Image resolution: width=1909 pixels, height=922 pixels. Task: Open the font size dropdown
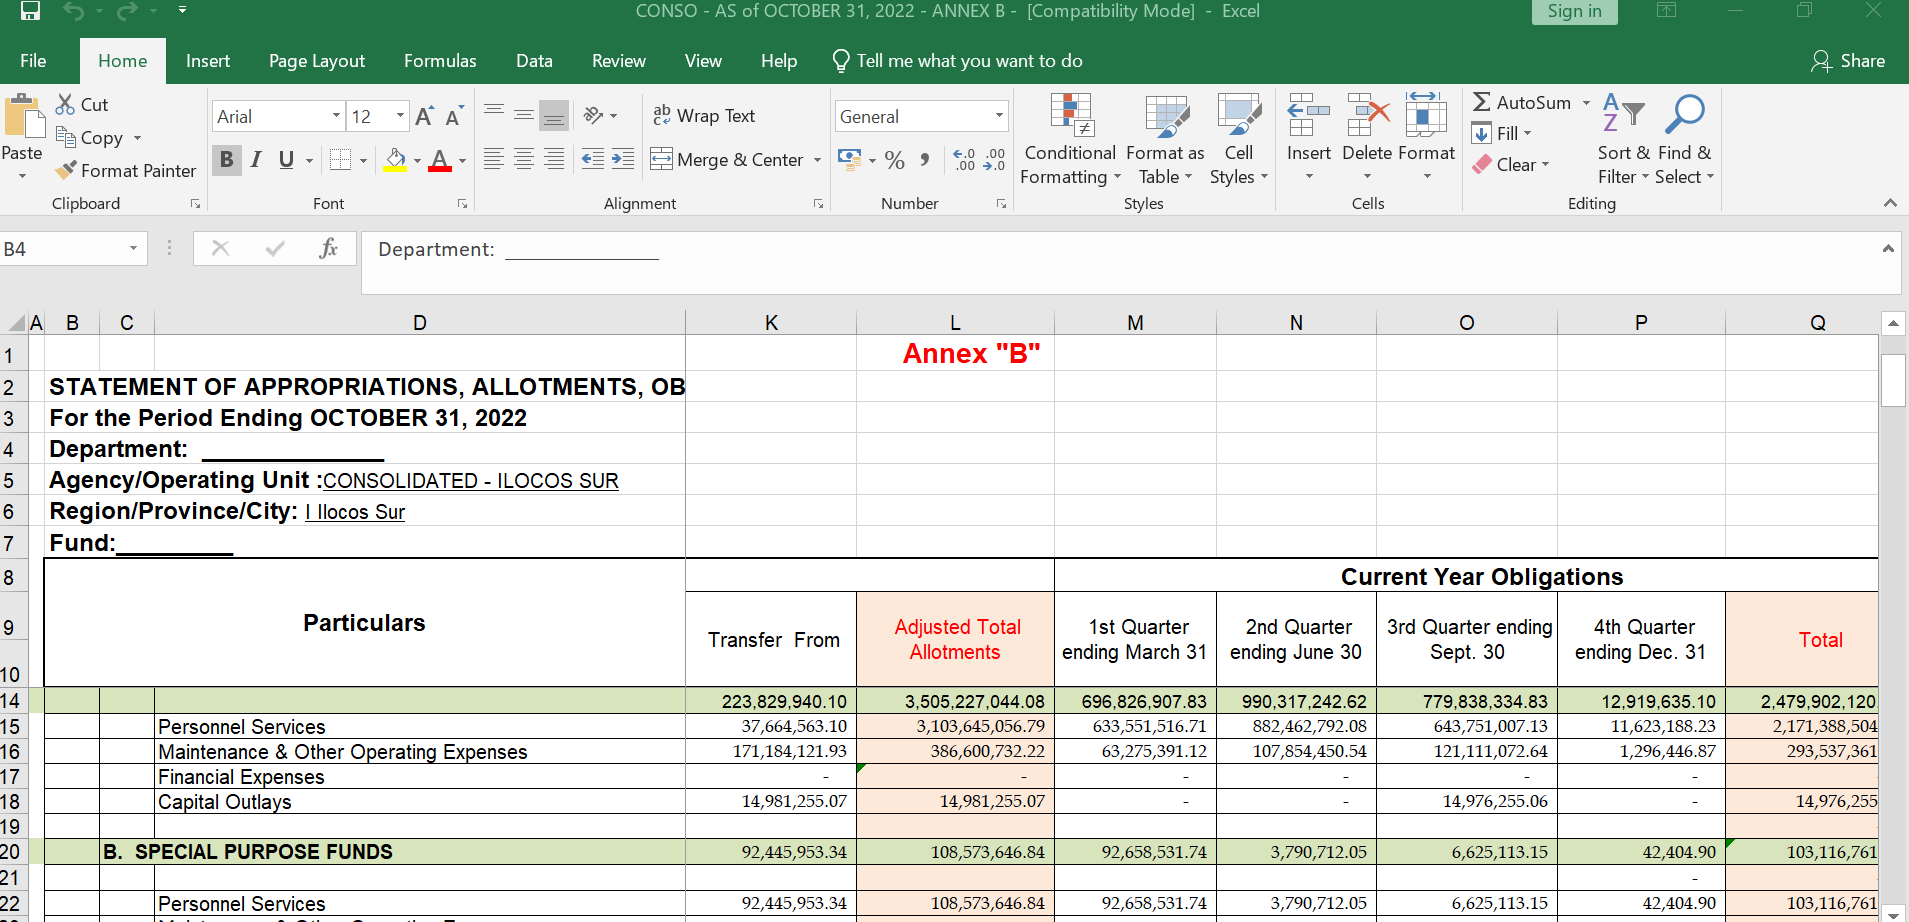coord(400,116)
